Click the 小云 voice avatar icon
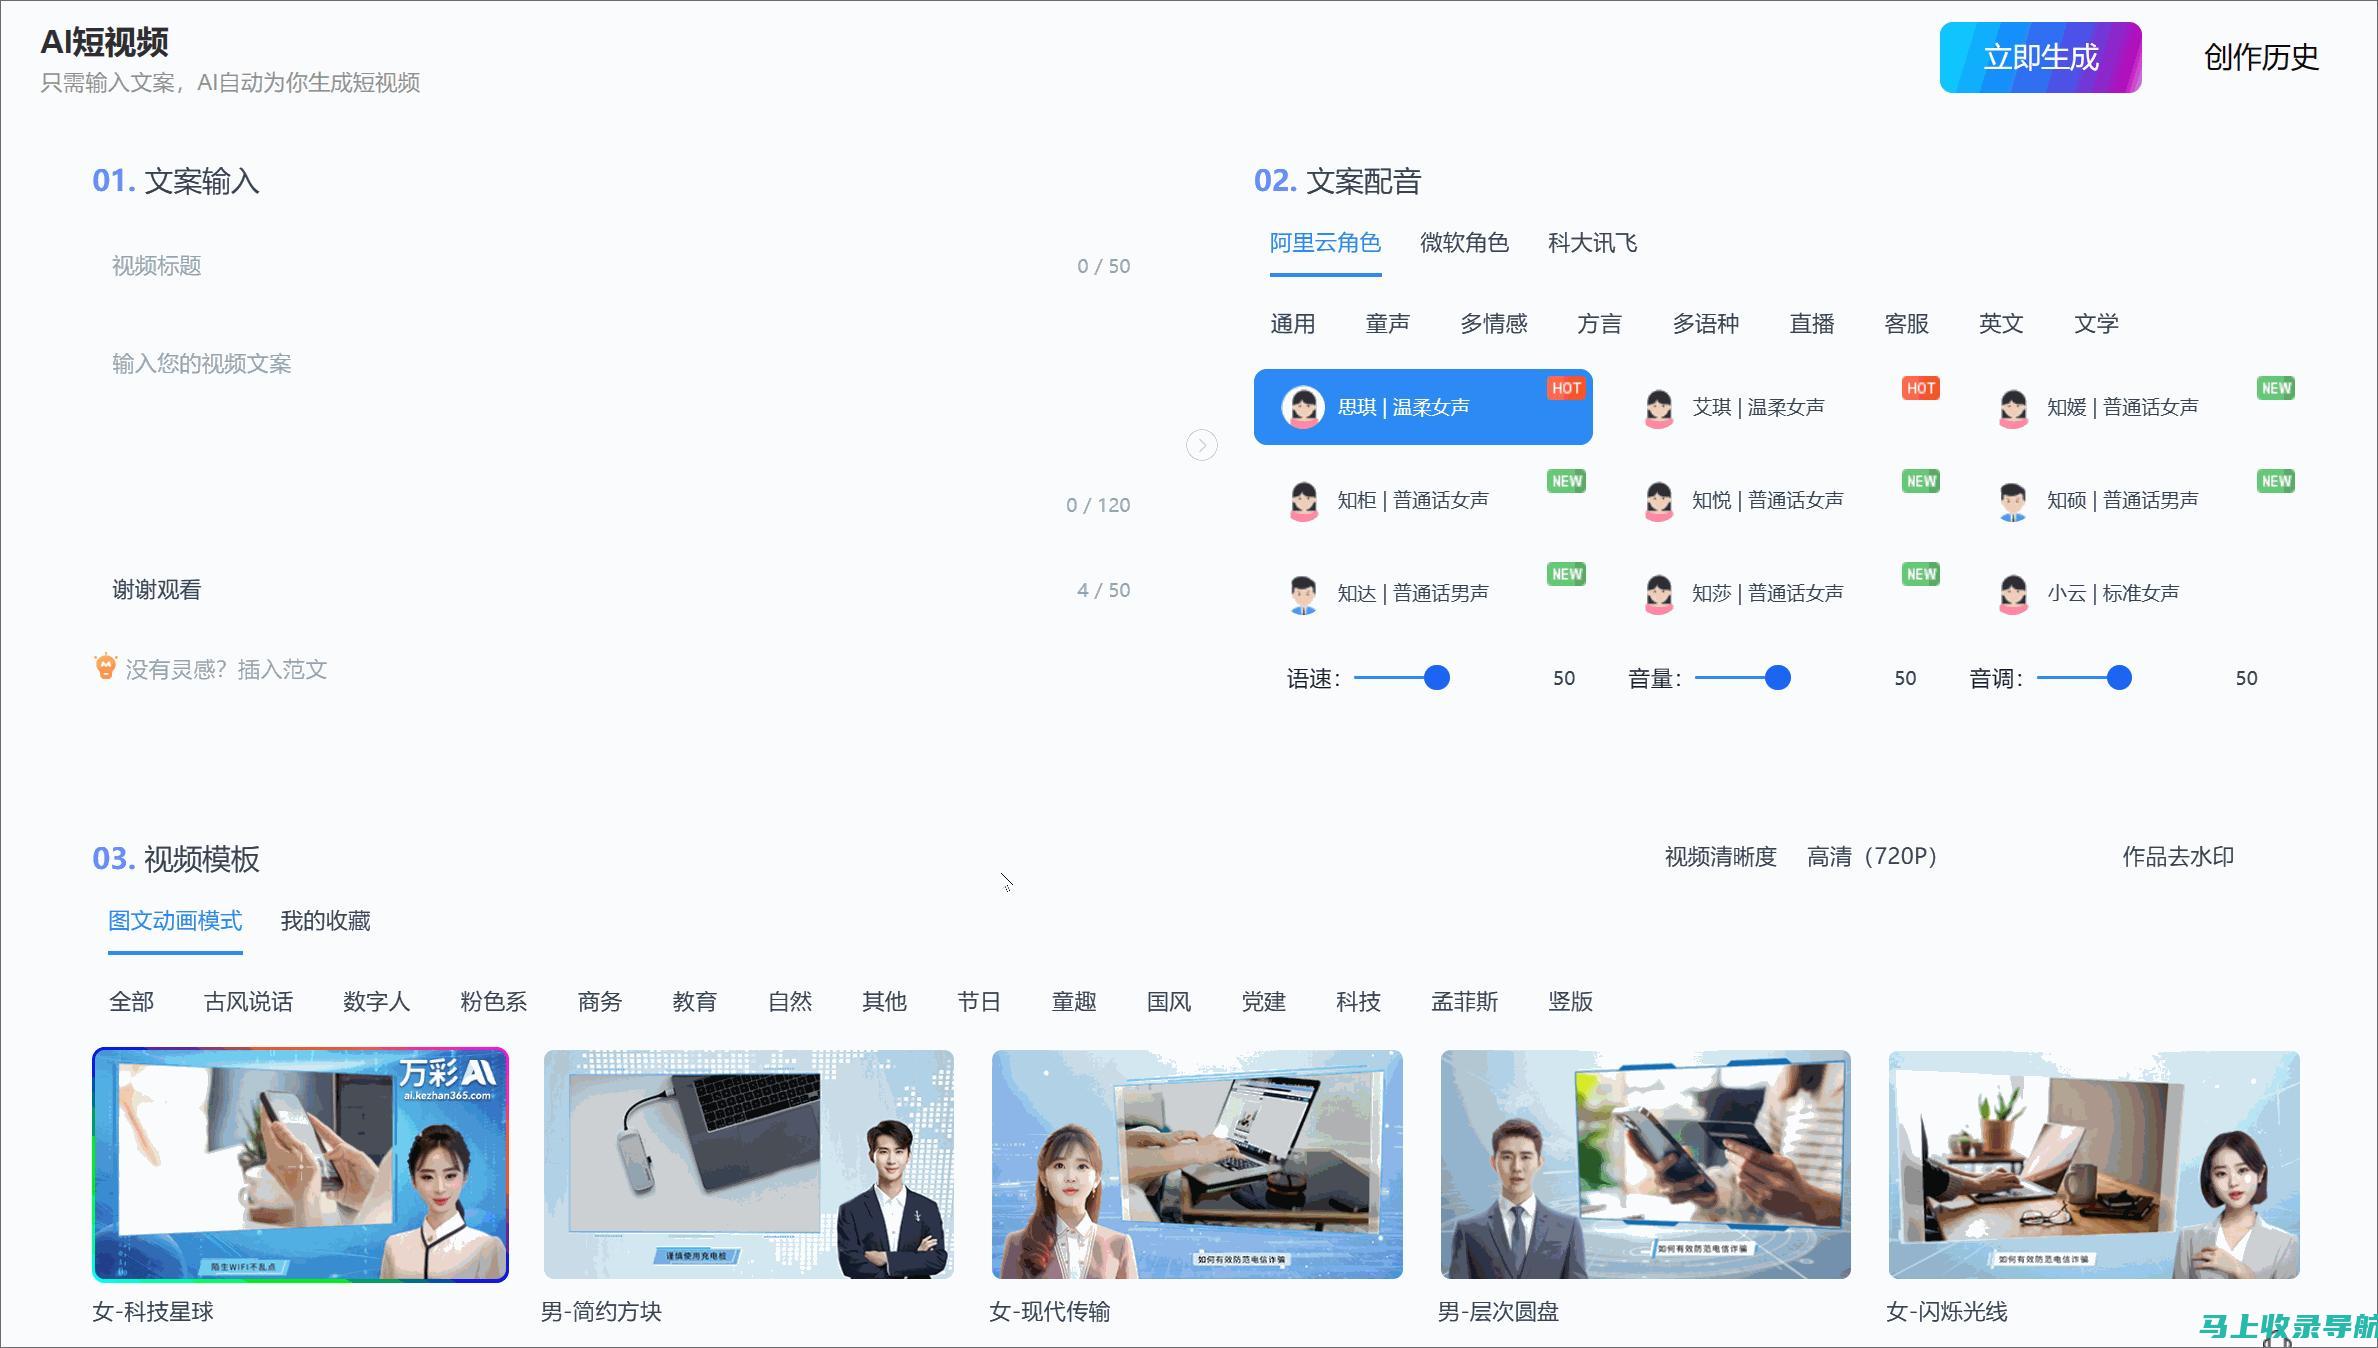 click(2013, 594)
